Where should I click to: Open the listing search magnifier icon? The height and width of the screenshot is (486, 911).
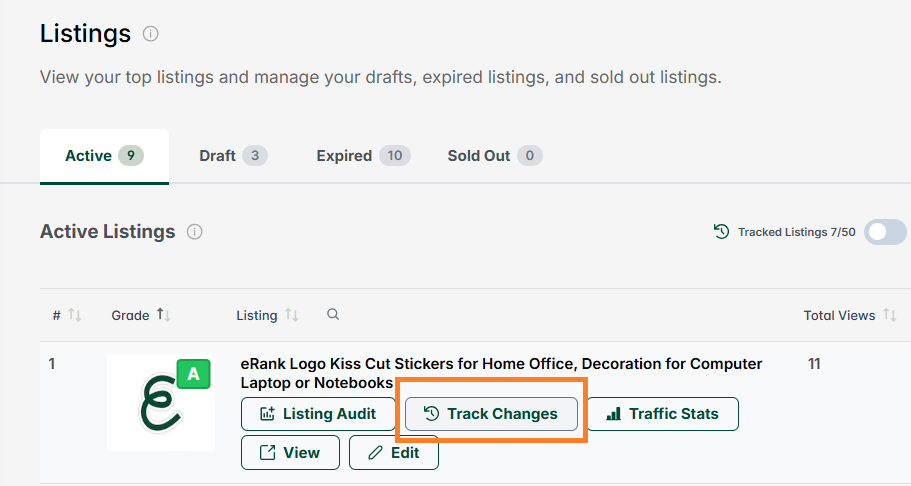tap(333, 315)
